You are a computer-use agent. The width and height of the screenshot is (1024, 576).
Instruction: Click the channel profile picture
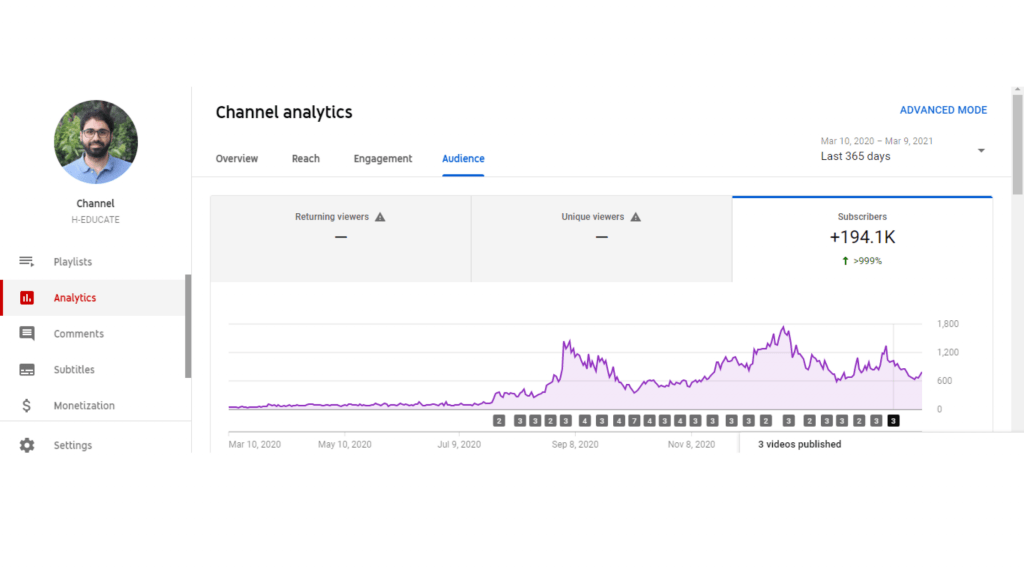point(96,142)
